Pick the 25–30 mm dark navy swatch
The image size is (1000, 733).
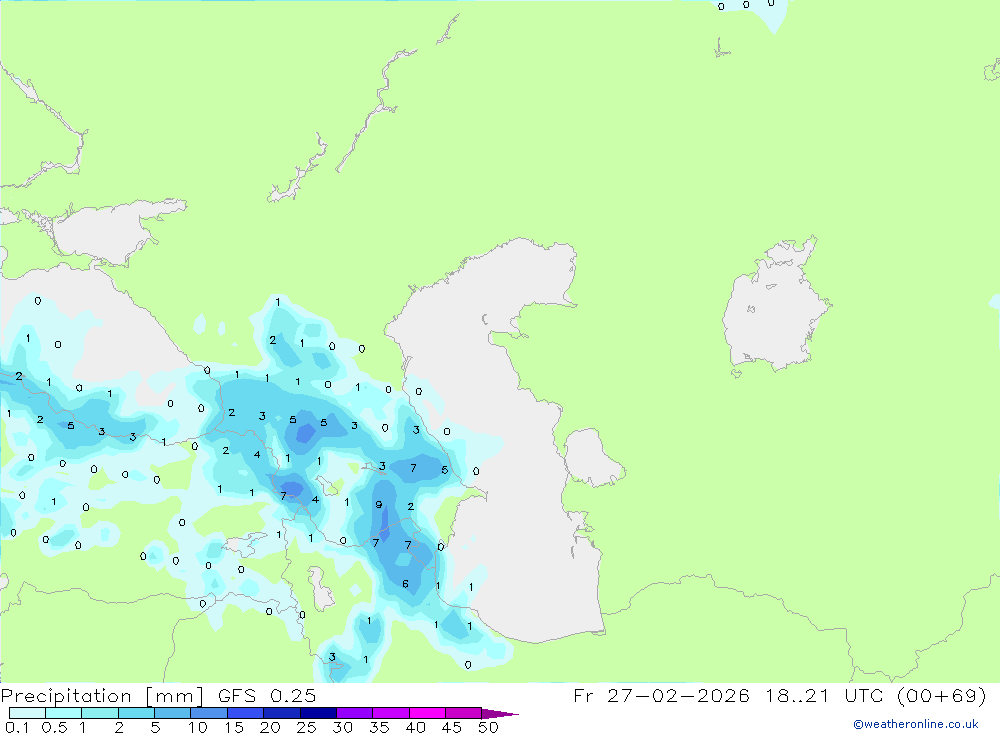318,713
